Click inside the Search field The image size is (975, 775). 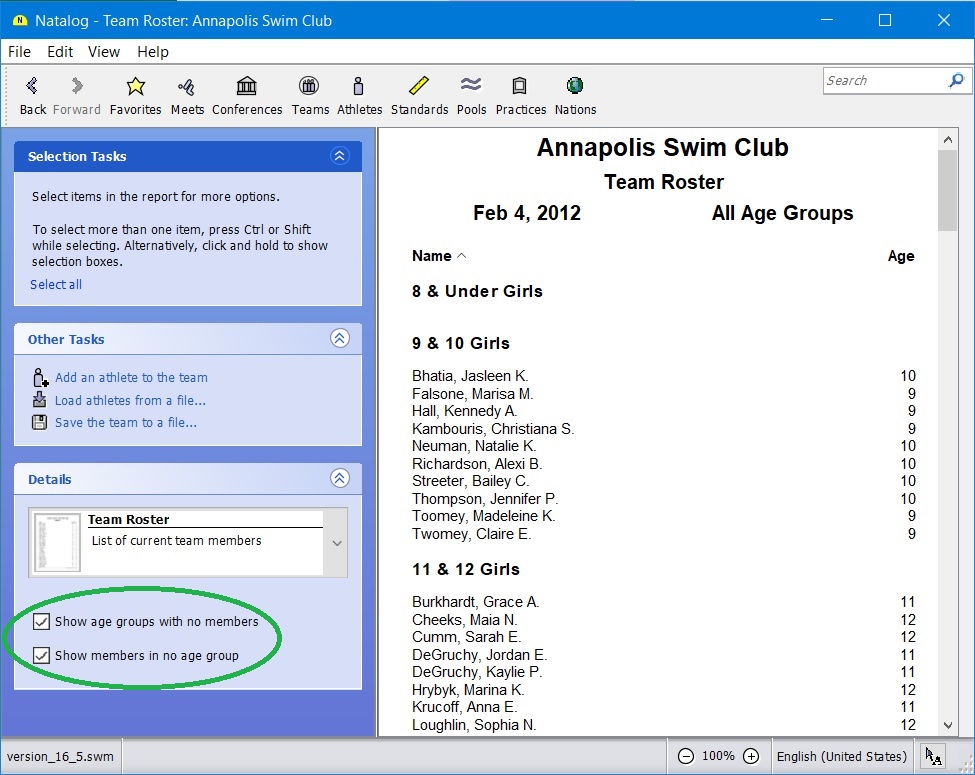click(x=883, y=81)
